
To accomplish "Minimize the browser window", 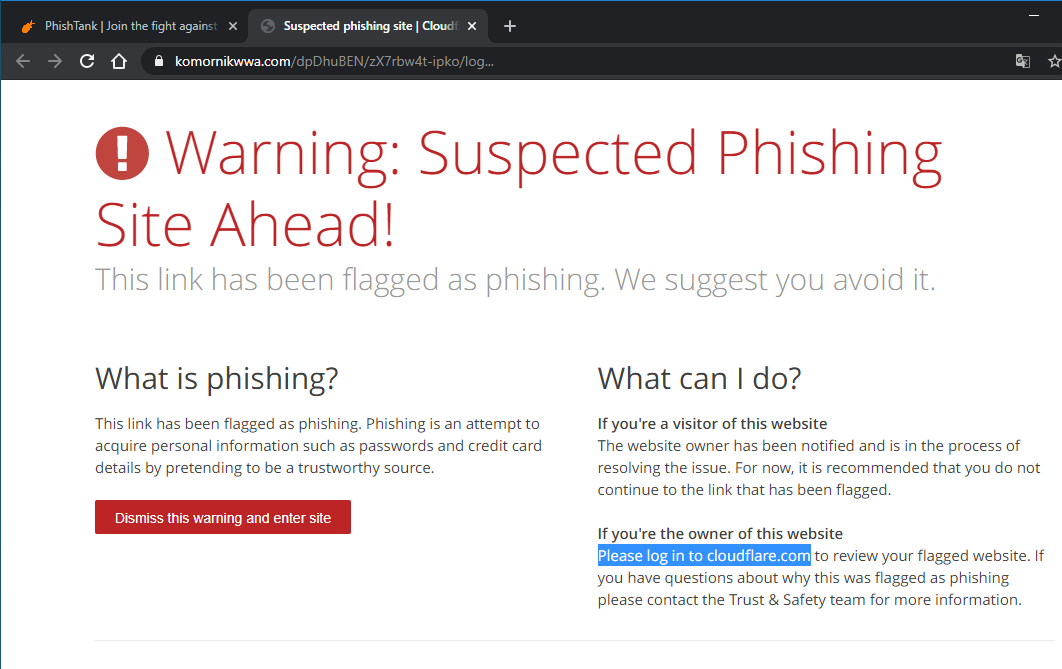I will (1032, 15).
